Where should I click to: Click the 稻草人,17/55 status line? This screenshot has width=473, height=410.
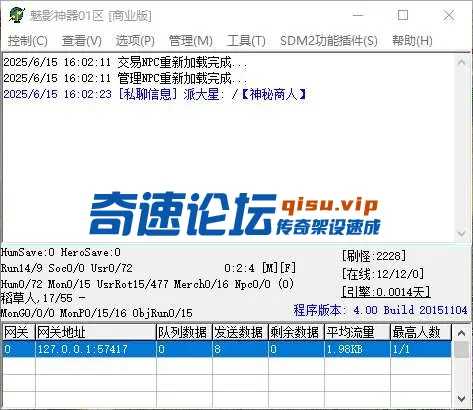tap(43, 298)
